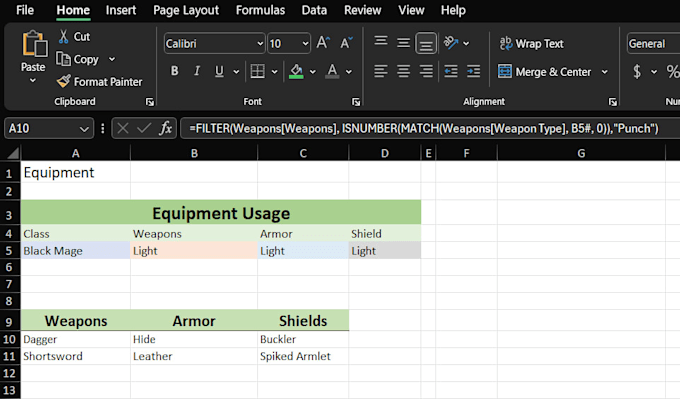Open the File menu
Viewport: 680px width, 399px height.
[x=25, y=10]
